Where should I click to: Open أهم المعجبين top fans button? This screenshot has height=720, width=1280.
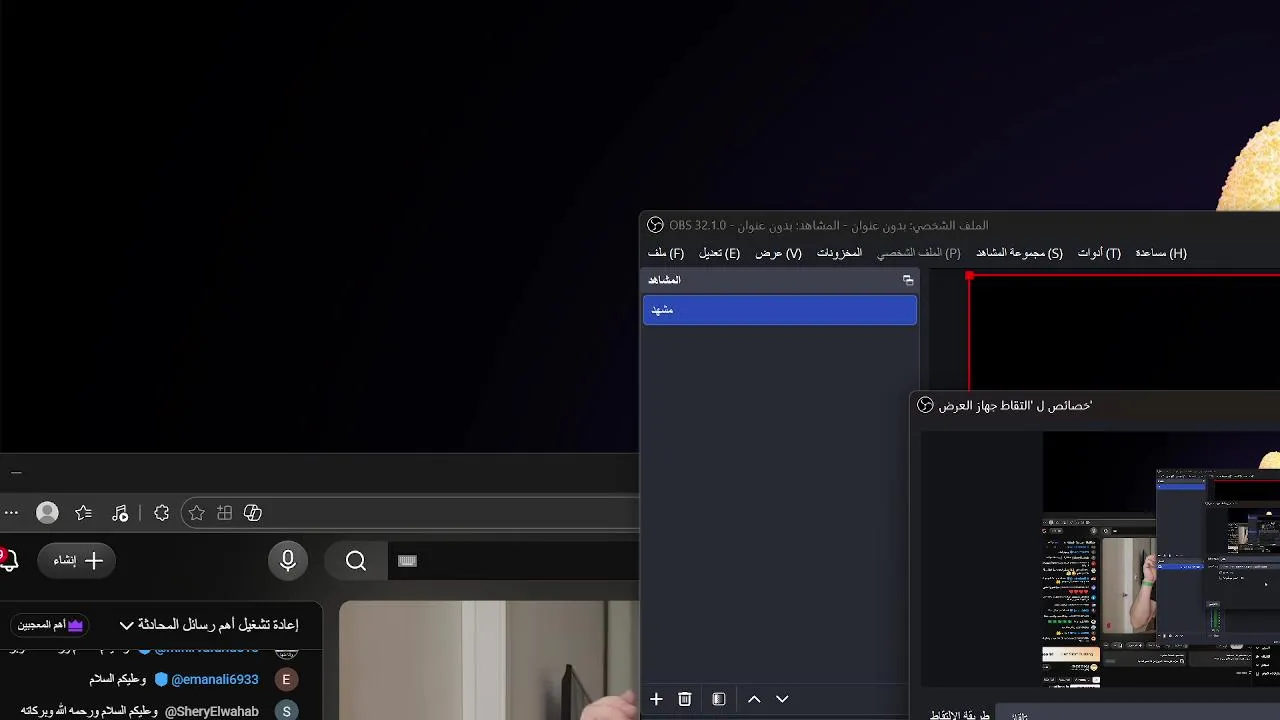pos(50,625)
